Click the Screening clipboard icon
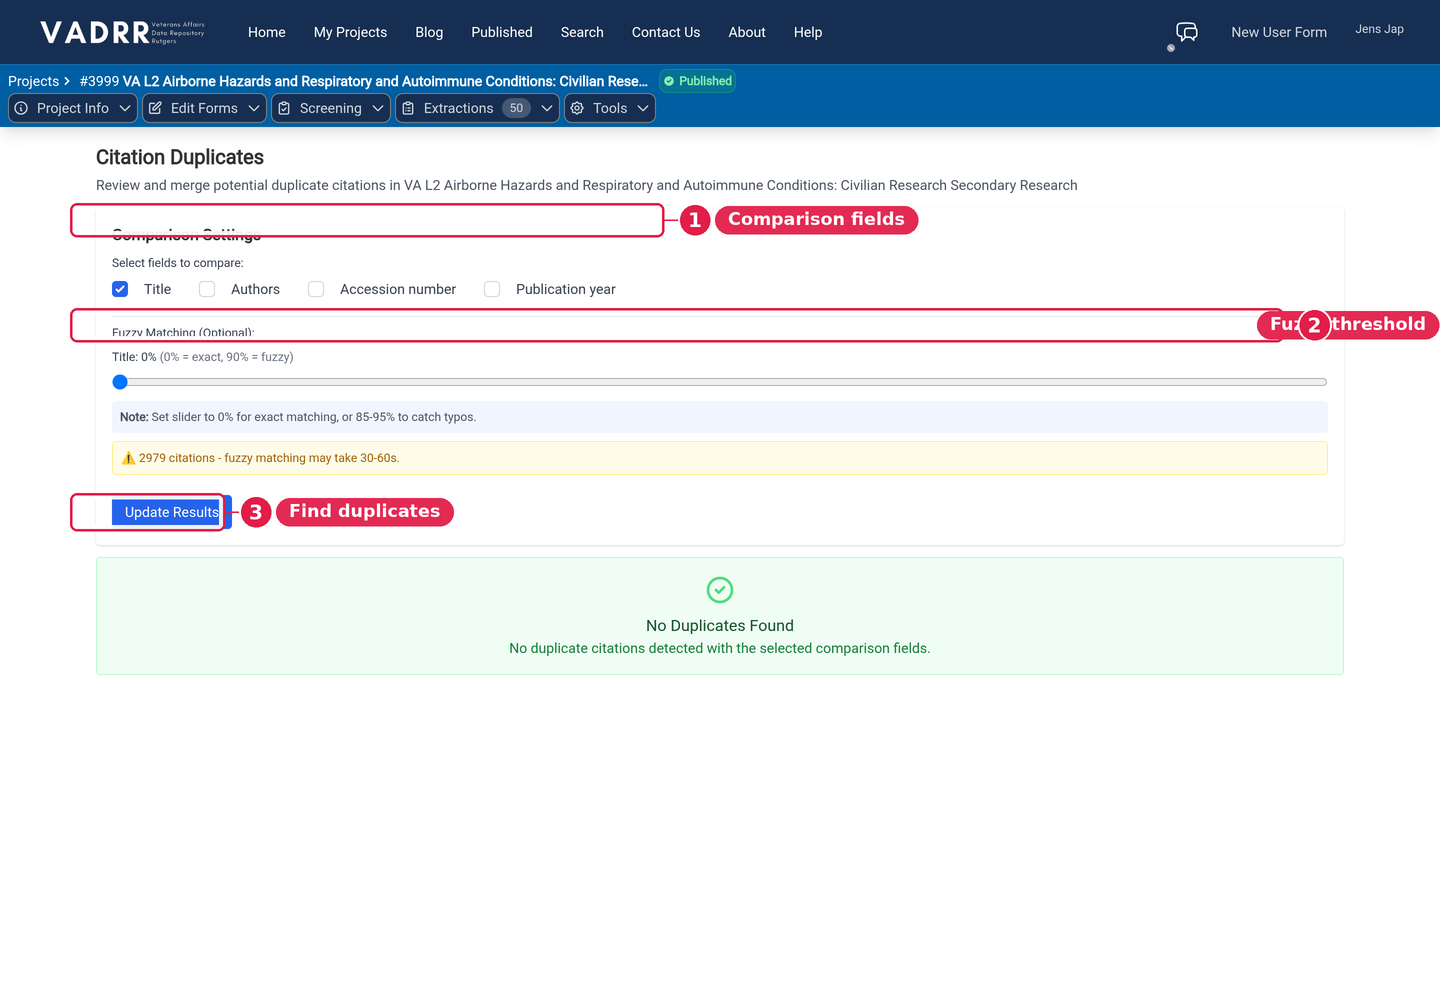 click(284, 108)
